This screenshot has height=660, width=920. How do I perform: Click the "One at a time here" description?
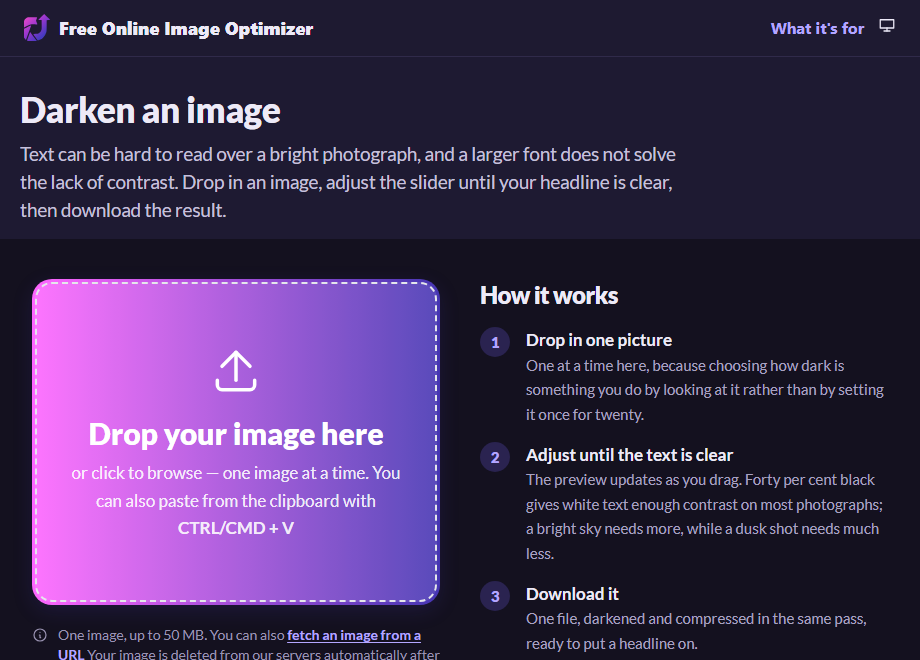click(x=704, y=390)
